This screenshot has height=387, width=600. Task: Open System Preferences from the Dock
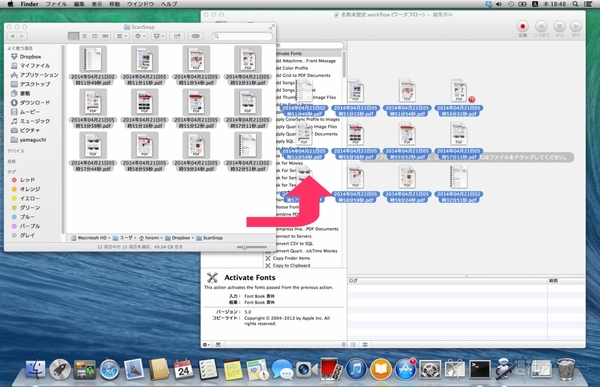pos(430,370)
